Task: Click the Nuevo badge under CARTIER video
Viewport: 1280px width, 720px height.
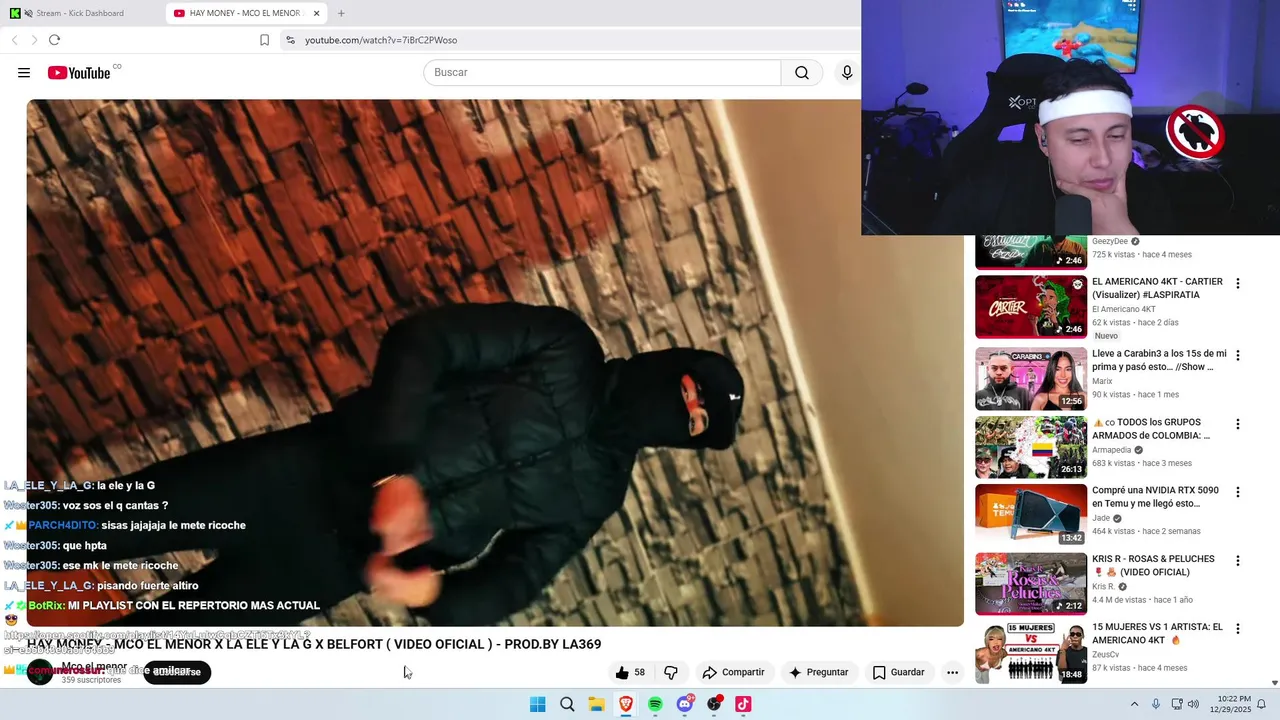Action: (x=1106, y=336)
